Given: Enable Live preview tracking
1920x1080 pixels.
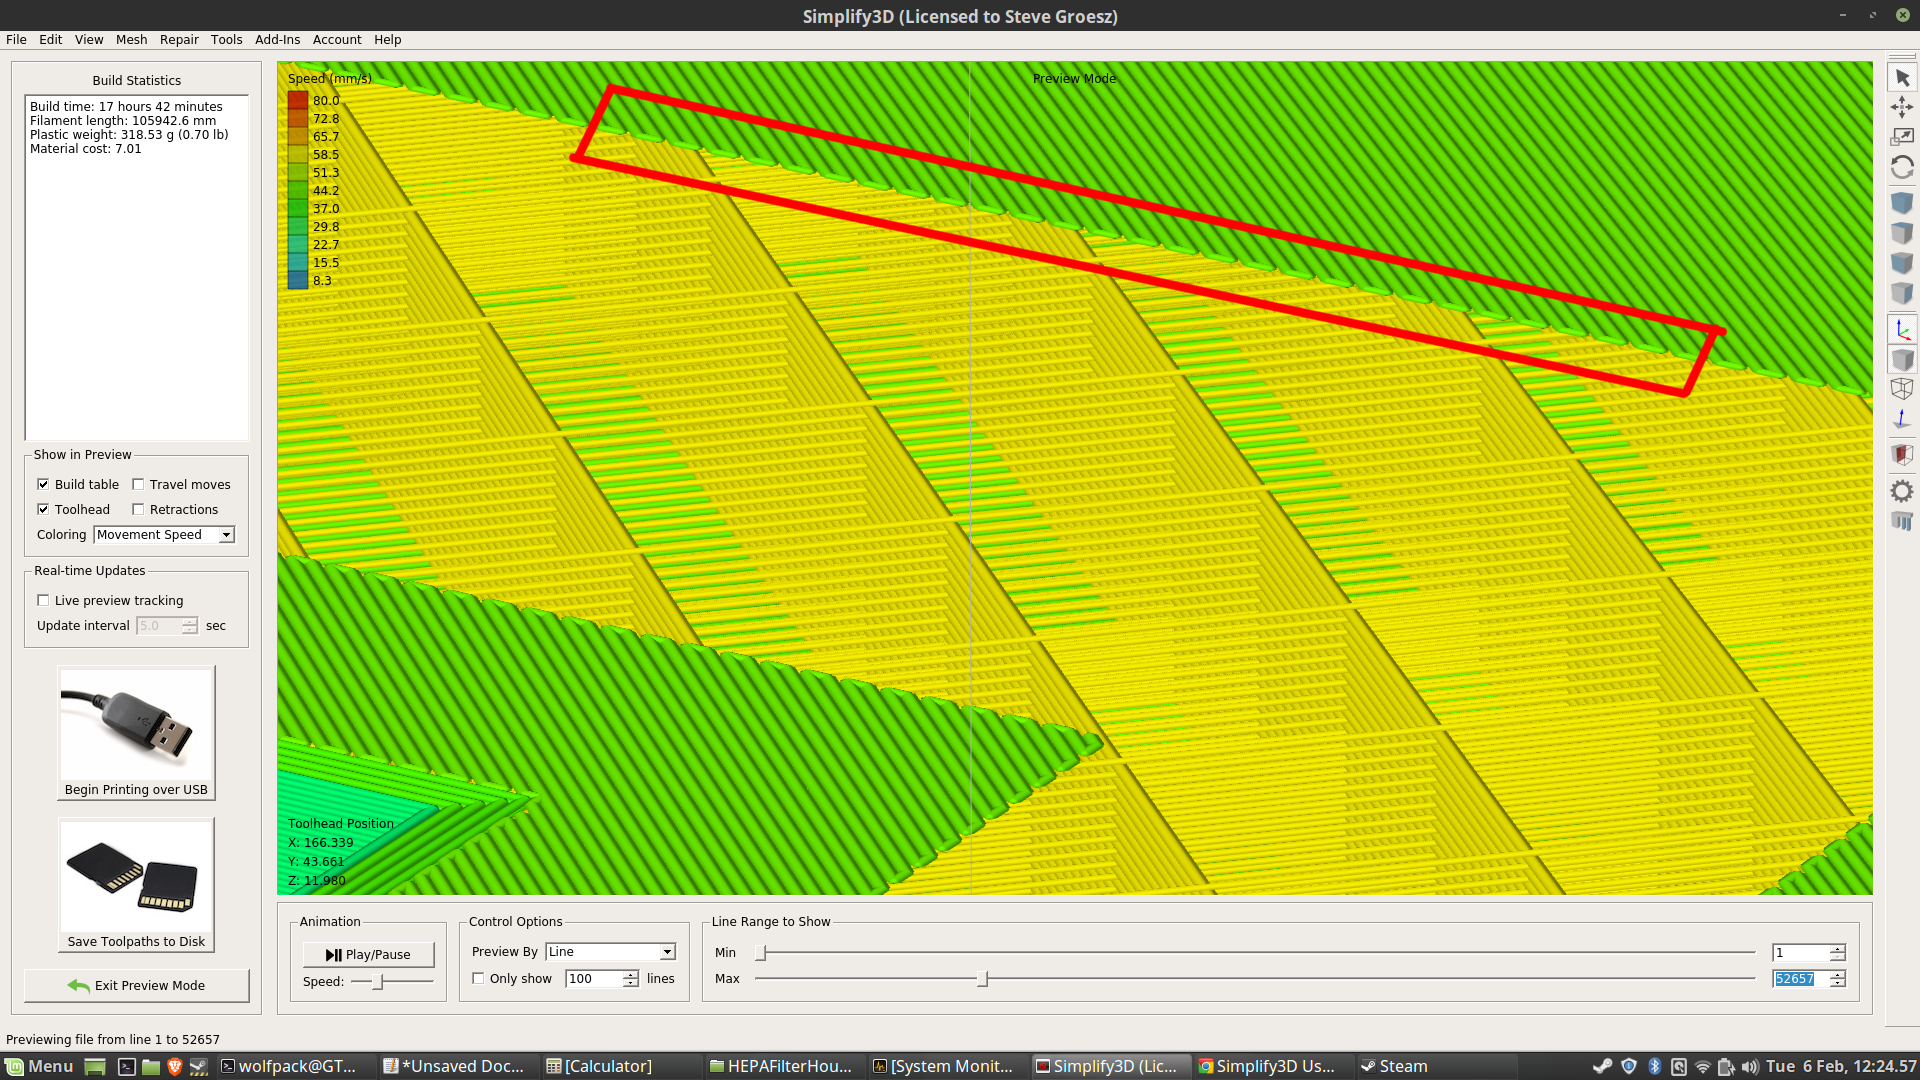Looking at the screenshot, I should [x=43, y=600].
